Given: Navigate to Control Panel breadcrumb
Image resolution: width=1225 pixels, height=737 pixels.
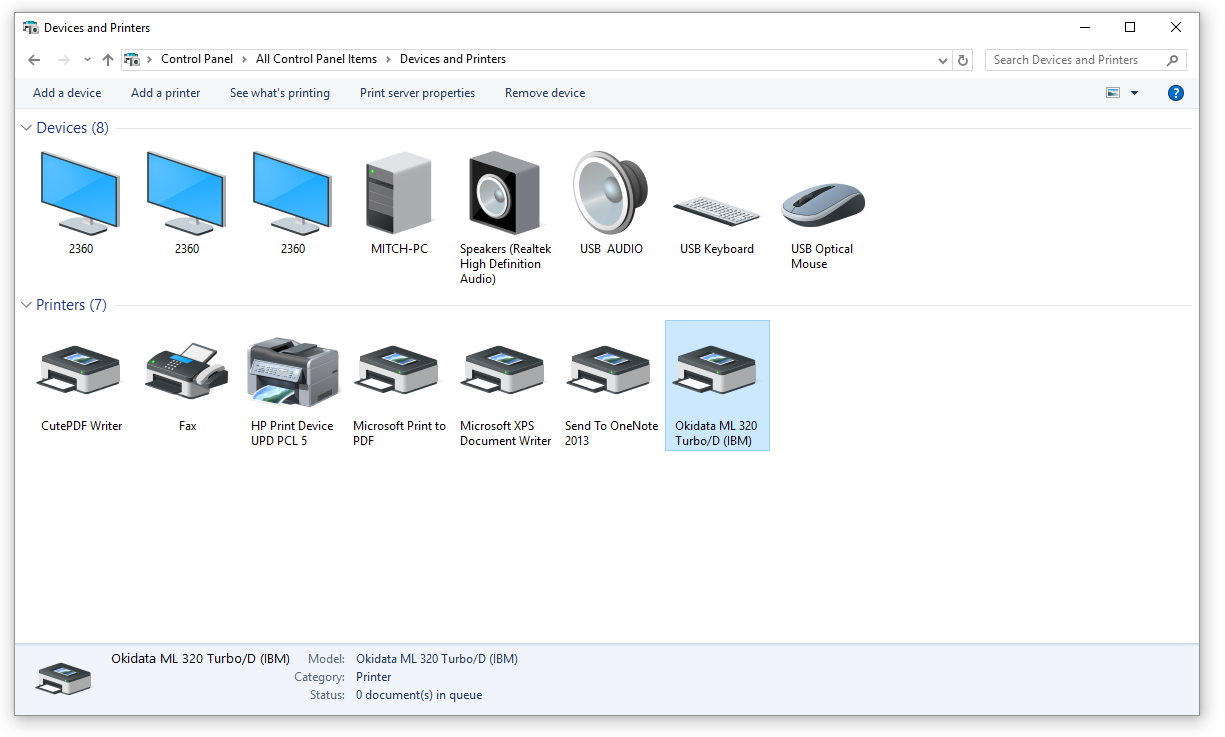Looking at the screenshot, I should click(x=197, y=59).
